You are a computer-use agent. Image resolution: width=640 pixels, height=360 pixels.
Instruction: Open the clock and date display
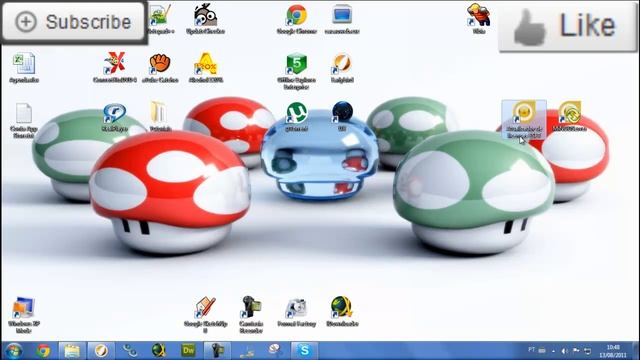(613, 351)
